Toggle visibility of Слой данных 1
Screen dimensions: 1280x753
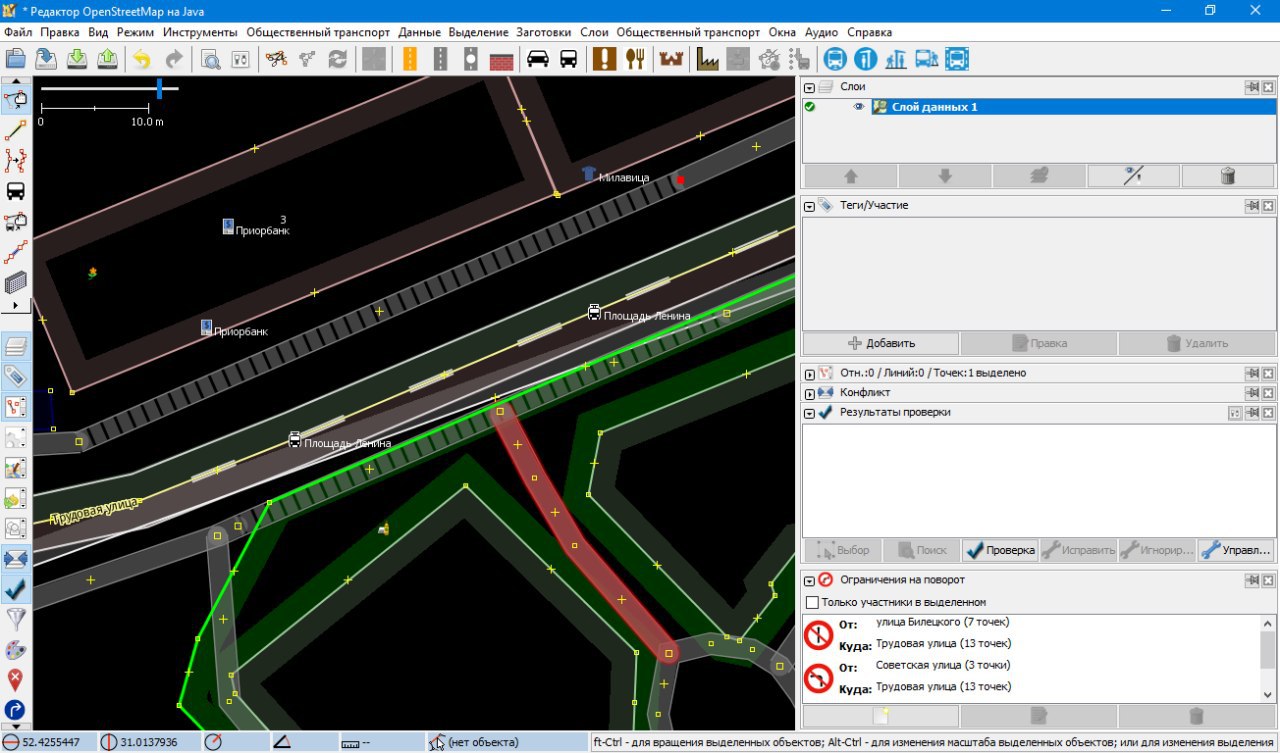point(858,107)
